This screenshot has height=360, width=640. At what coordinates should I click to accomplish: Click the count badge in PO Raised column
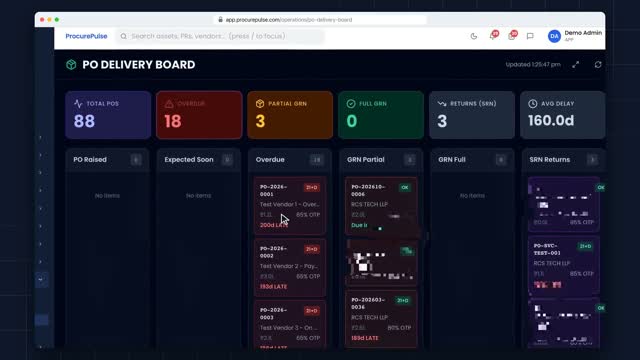(x=136, y=160)
